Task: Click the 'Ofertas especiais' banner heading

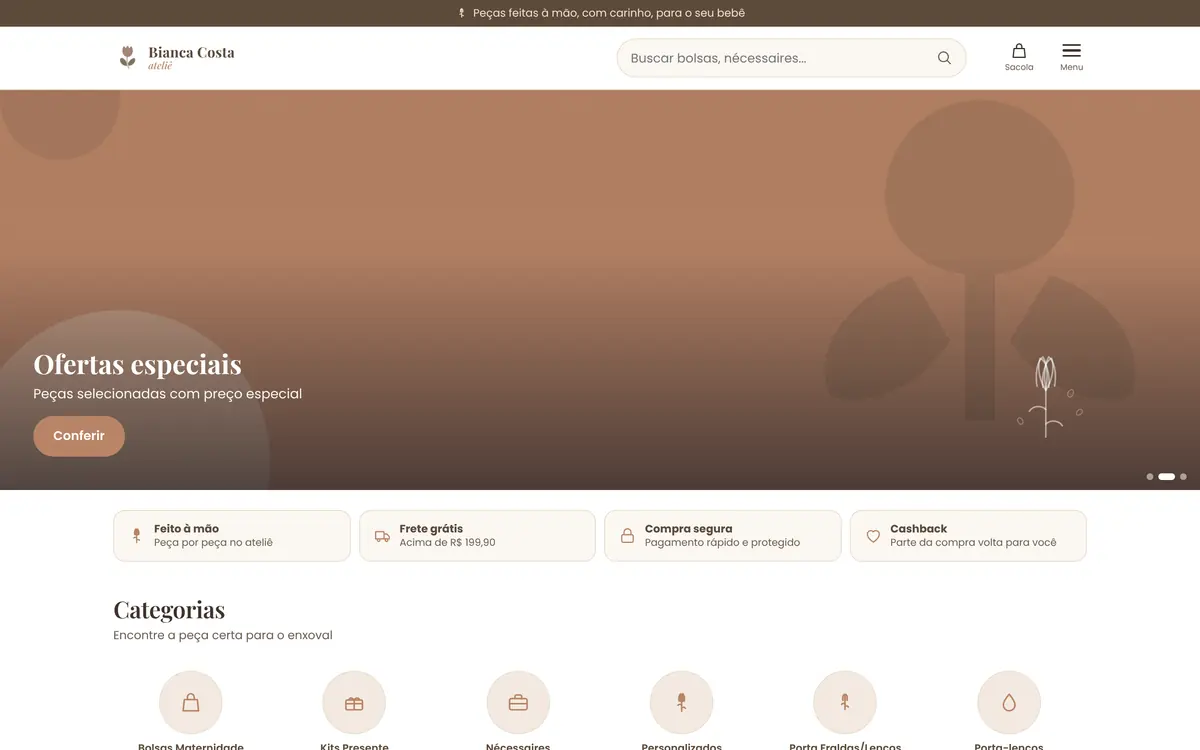Action: (x=137, y=364)
